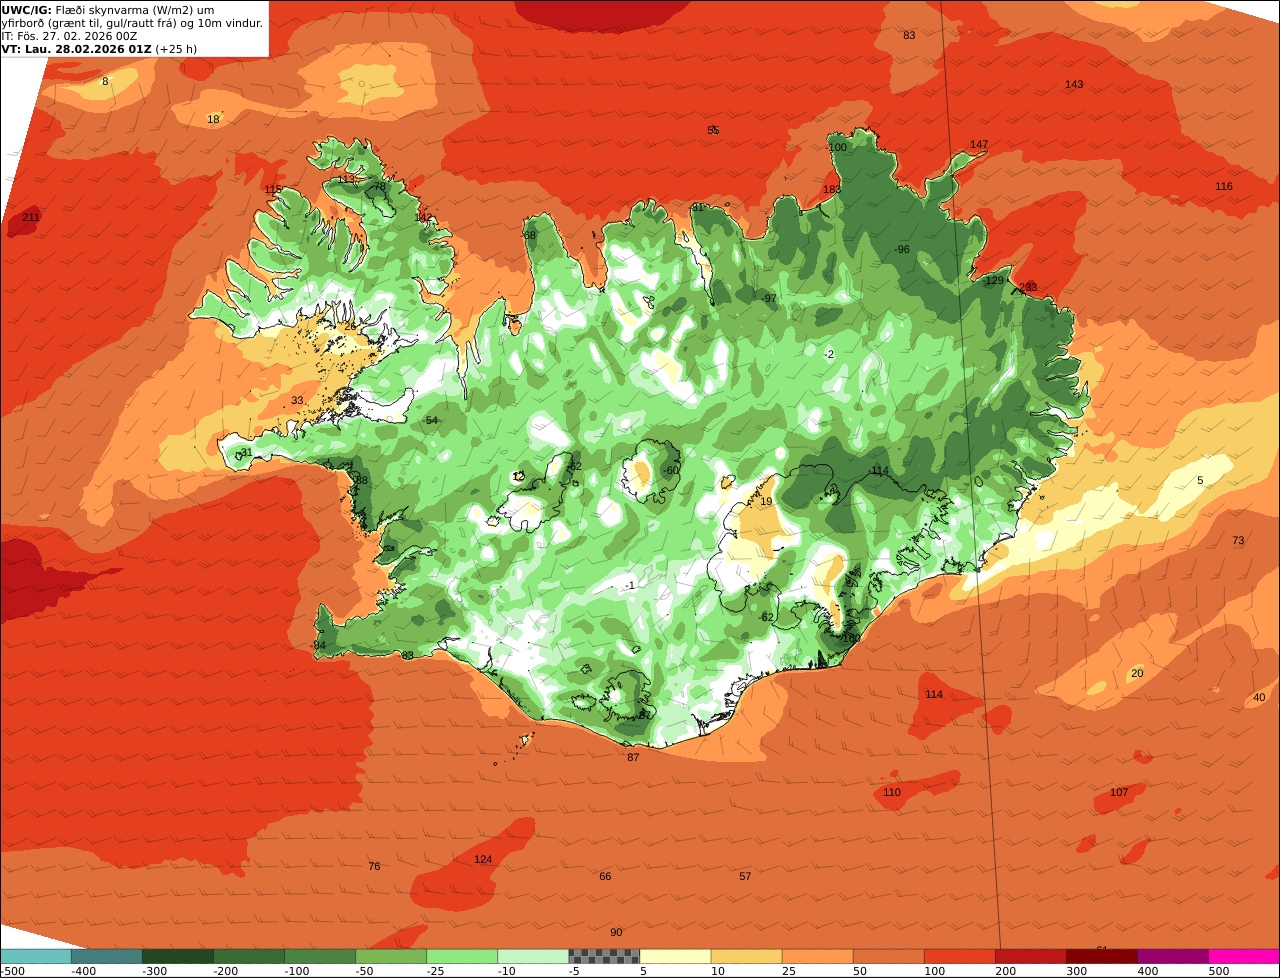Image resolution: width=1280 pixels, height=978 pixels.
Task: Click the map value '116' at the right edge
Action: (x=1224, y=186)
